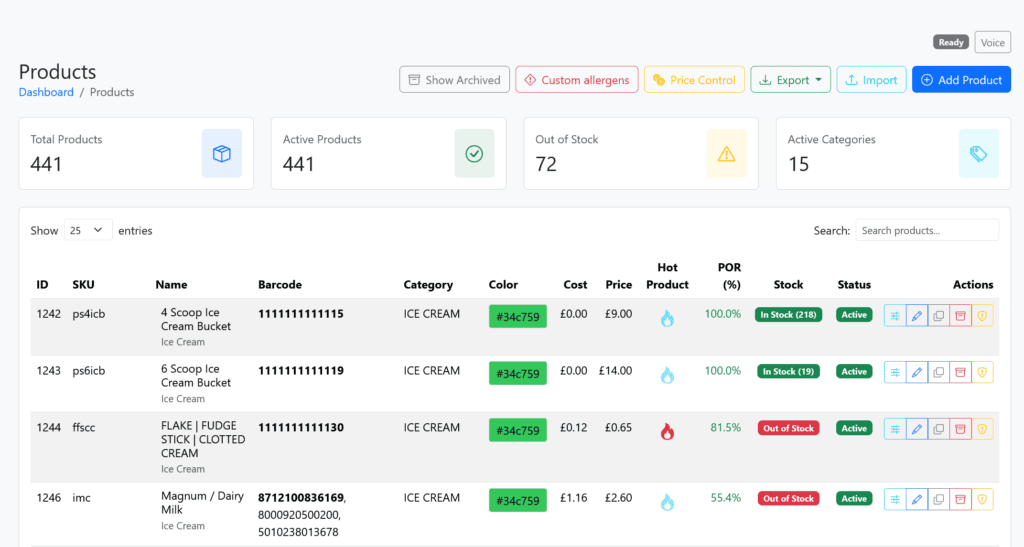Image resolution: width=1024 pixels, height=547 pixels.
Task: Duplicate product 1243 with copy icon
Action: coord(938,372)
